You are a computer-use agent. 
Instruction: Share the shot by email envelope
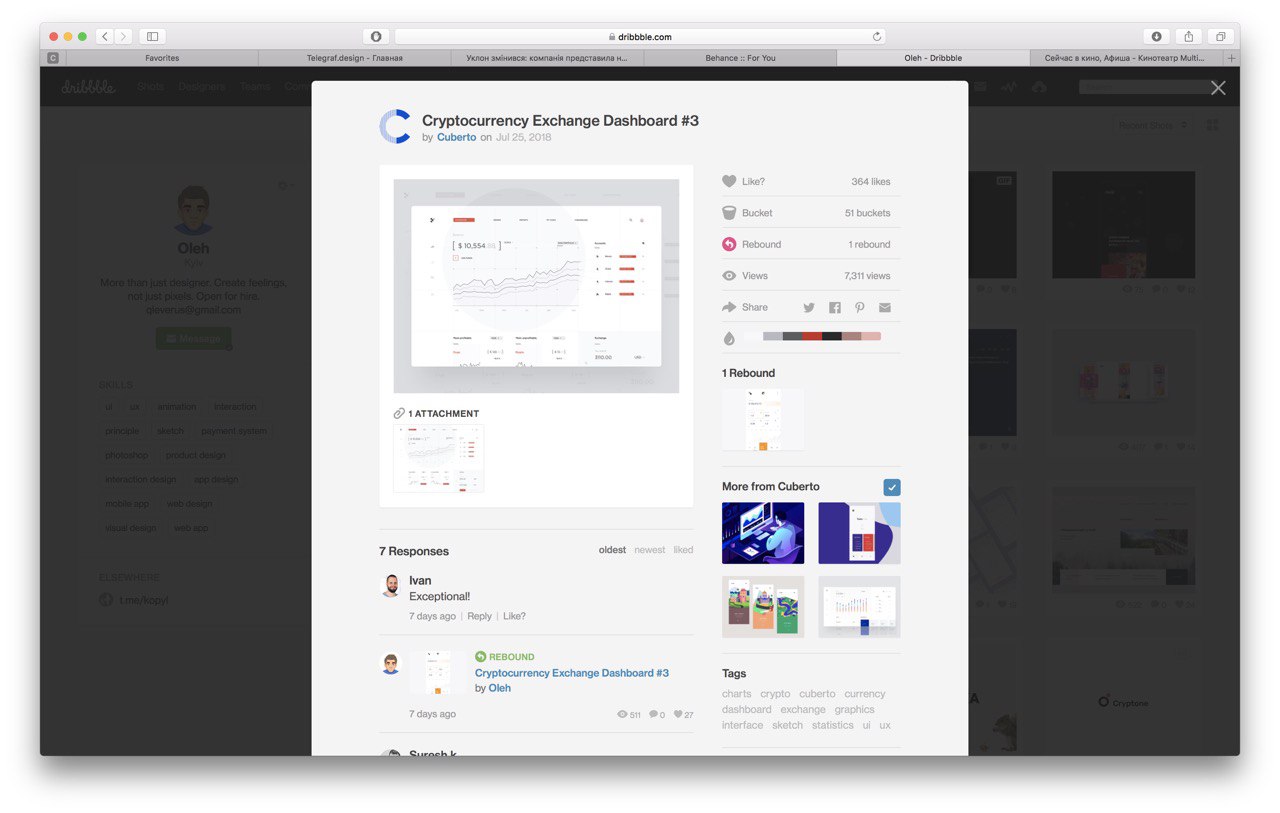884,307
